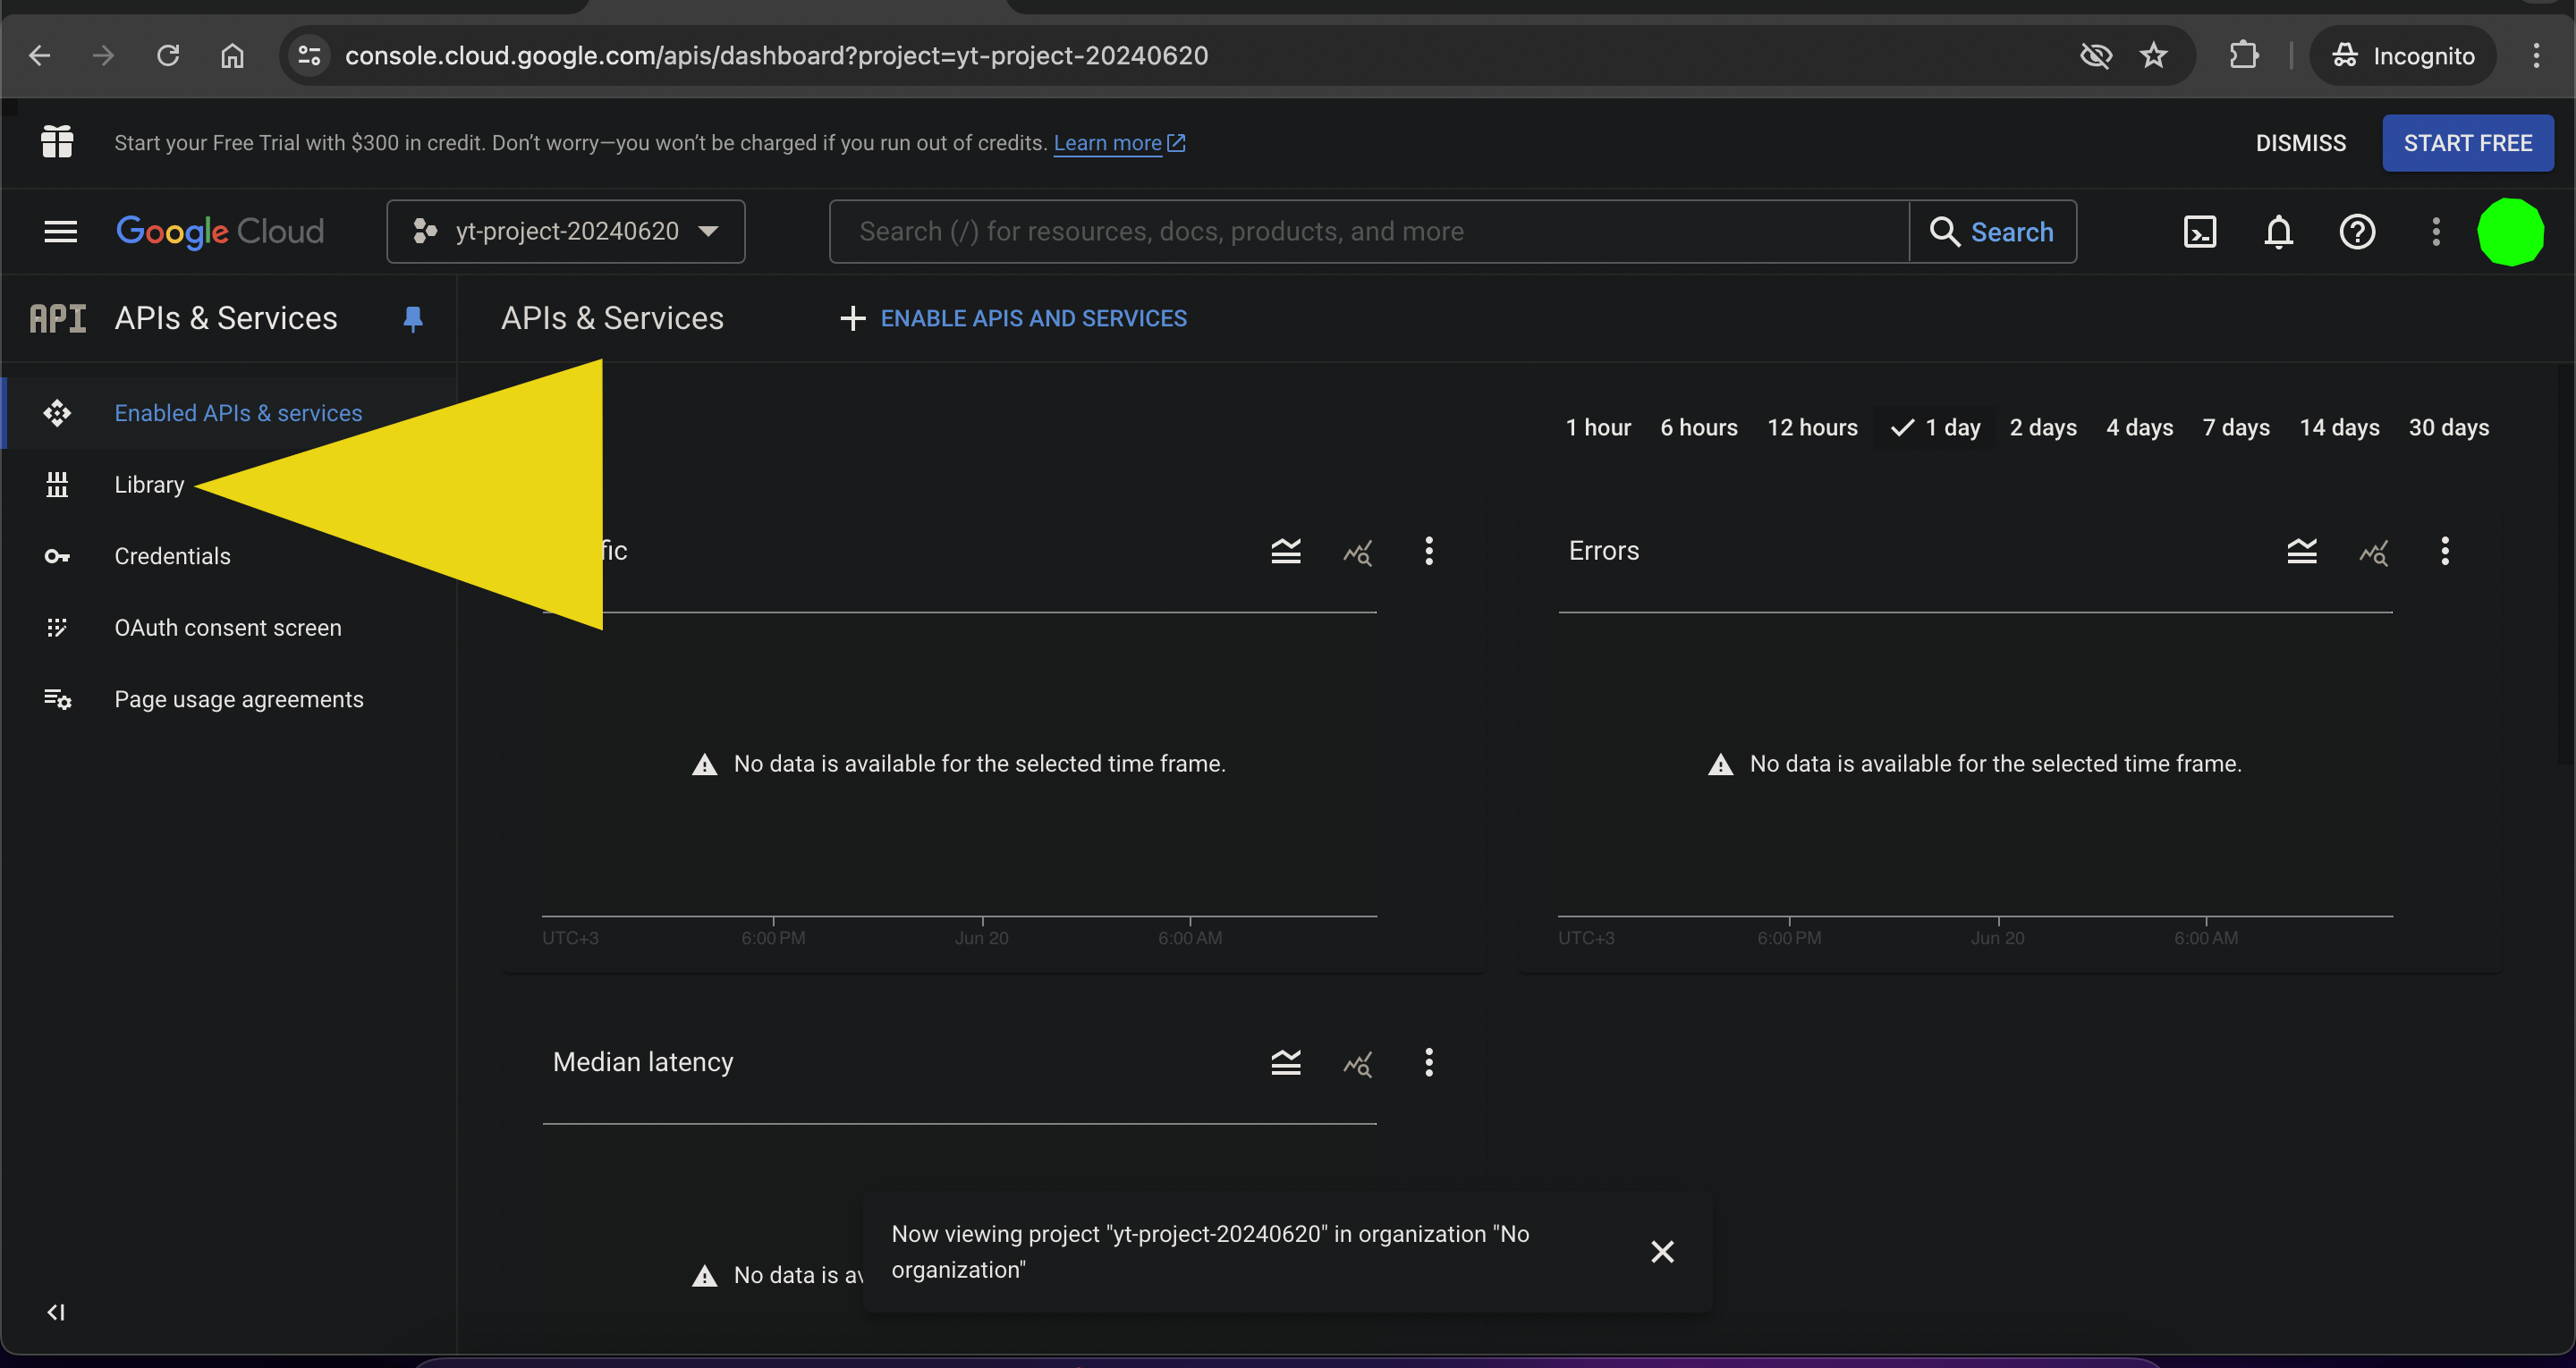Viewport: 2576px width, 1368px height.
Task: Focus the resources search field
Action: click(1369, 232)
